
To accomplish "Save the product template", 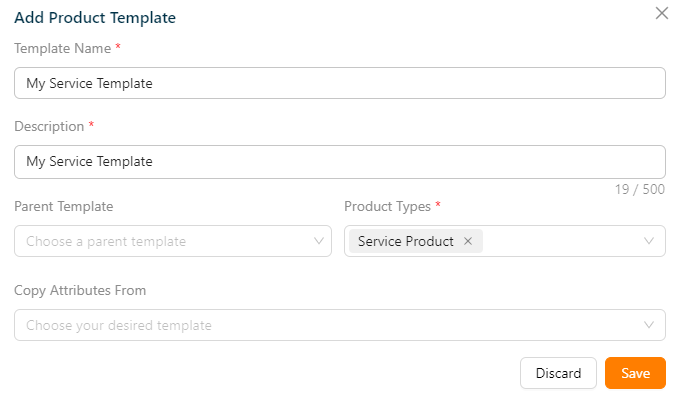I will [635, 373].
